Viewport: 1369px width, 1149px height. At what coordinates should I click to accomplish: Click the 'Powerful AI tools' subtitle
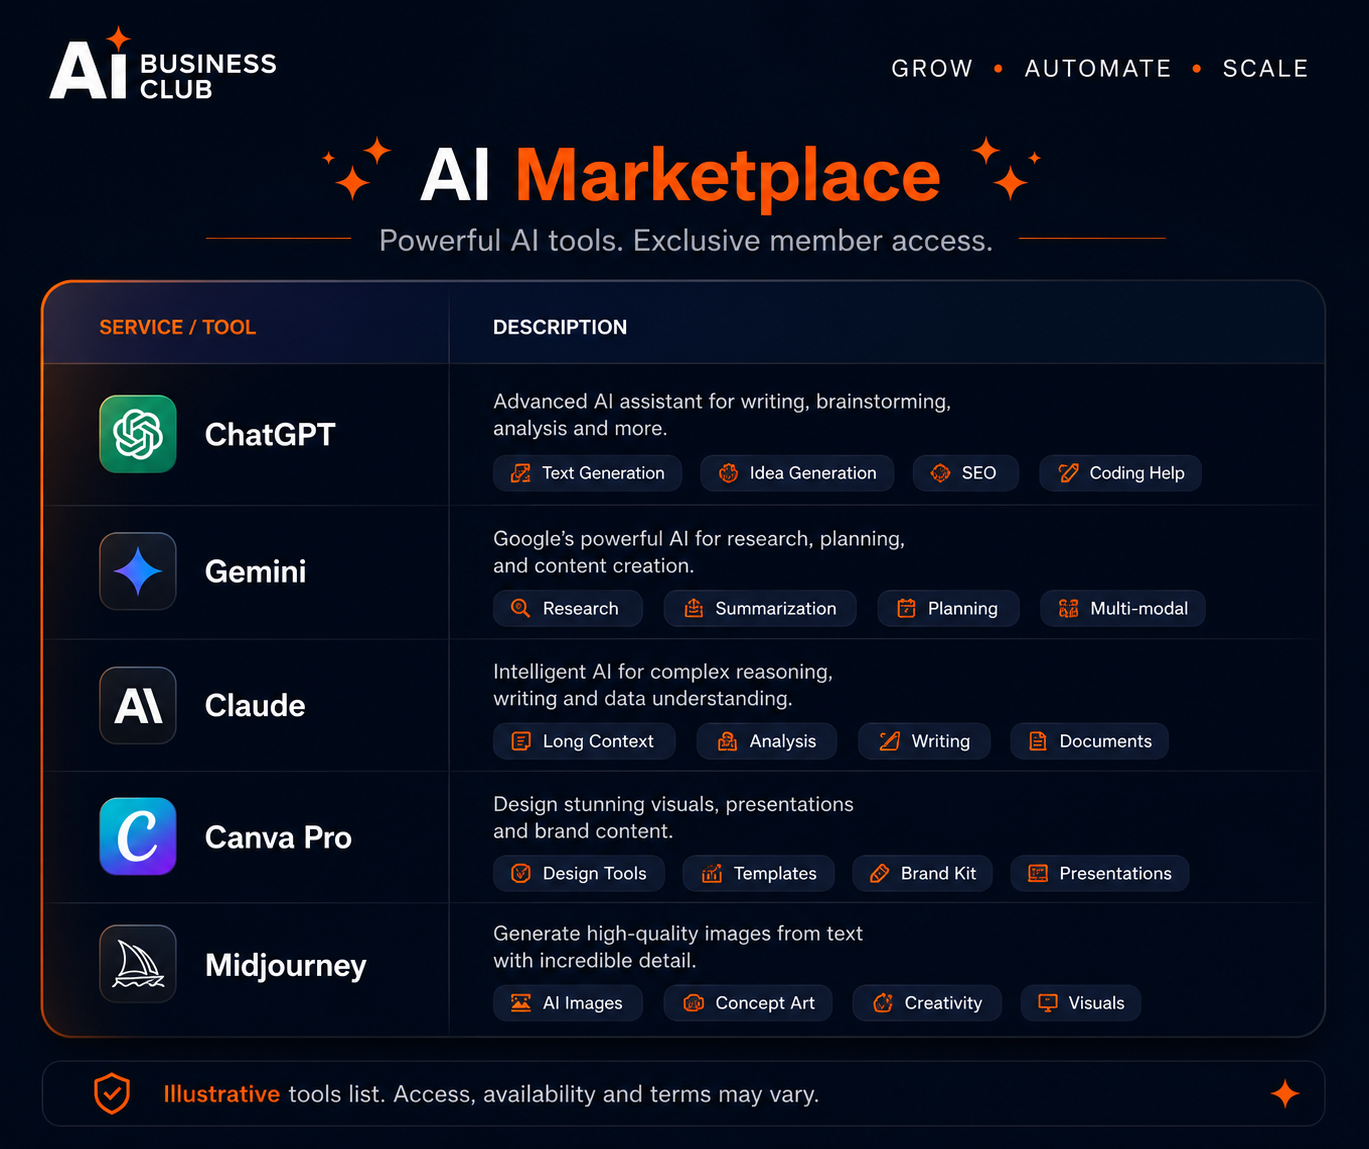(686, 241)
